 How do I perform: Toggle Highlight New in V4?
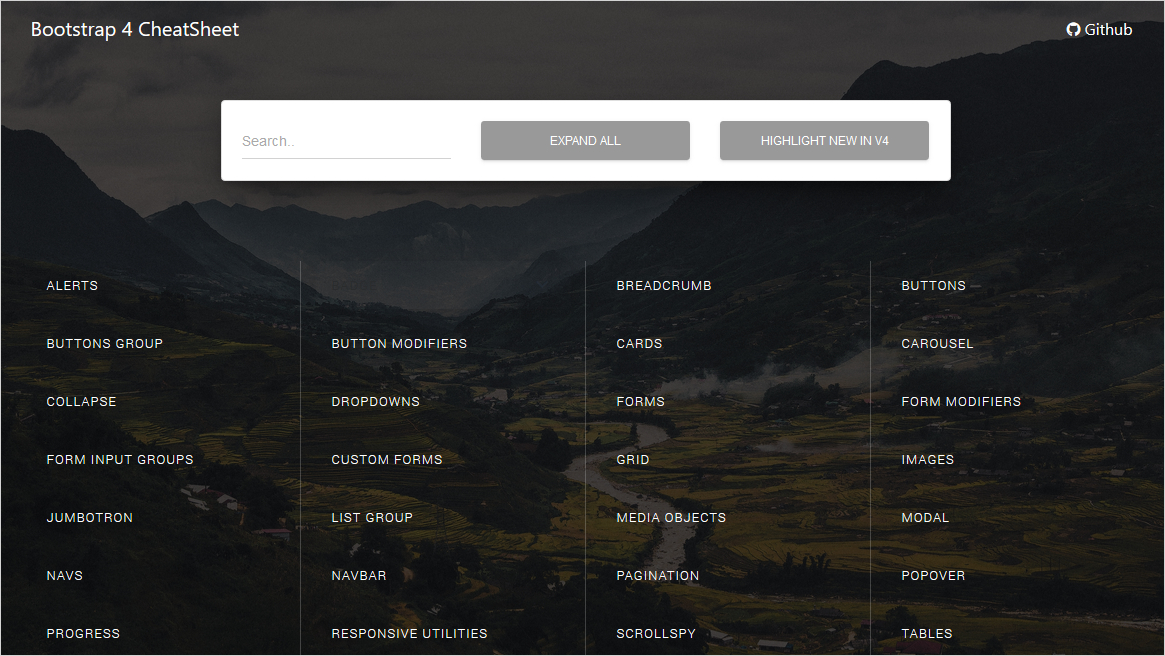[824, 141]
